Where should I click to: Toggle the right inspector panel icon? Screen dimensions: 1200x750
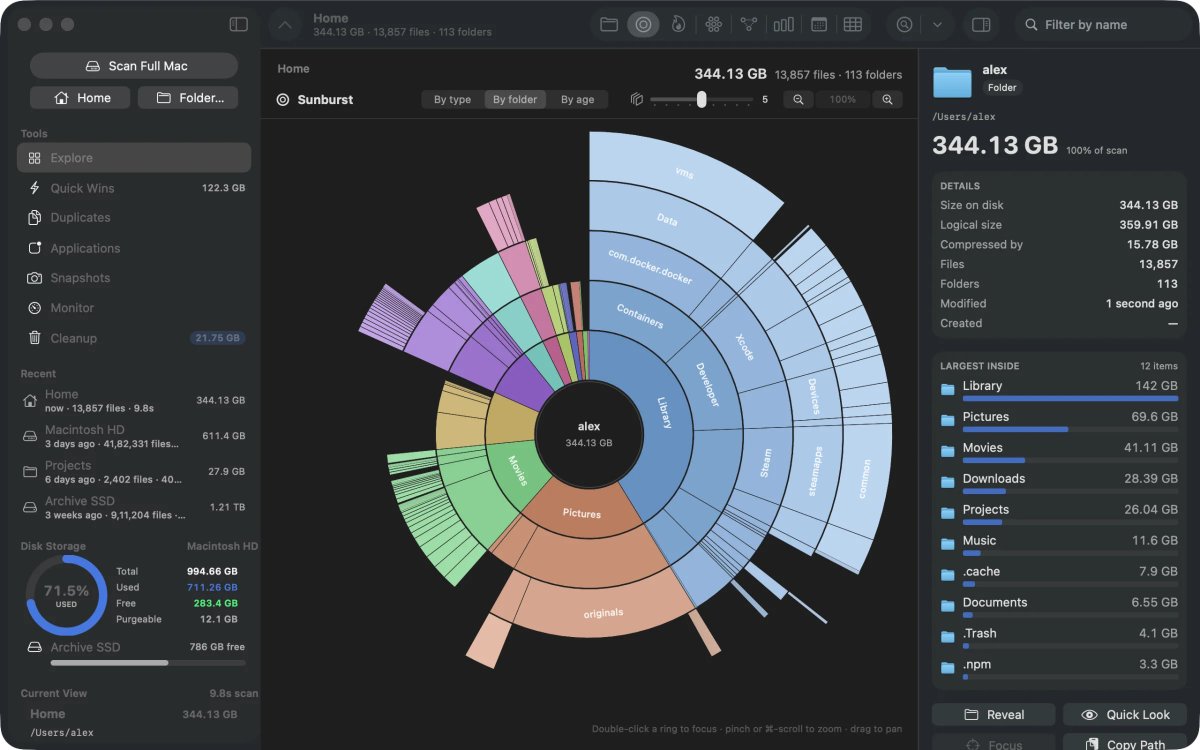(x=981, y=24)
